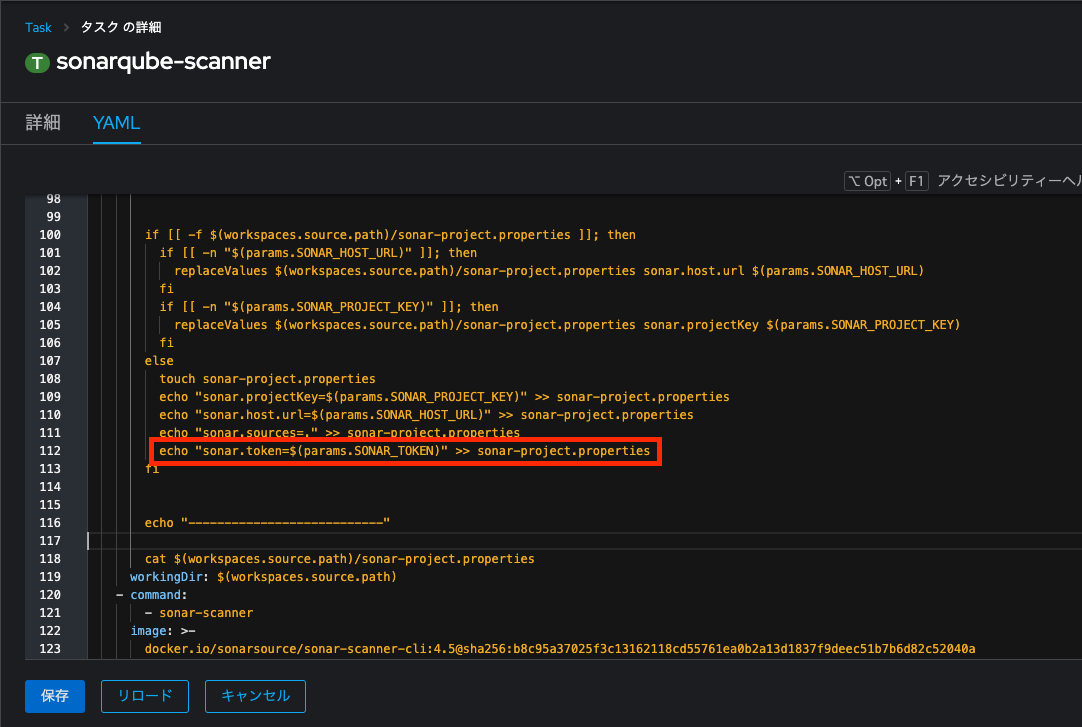Click the docker.io sonar-scanner-cli image line
The width and height of the screenshot is (1082, 727).
tap(560, 648)
